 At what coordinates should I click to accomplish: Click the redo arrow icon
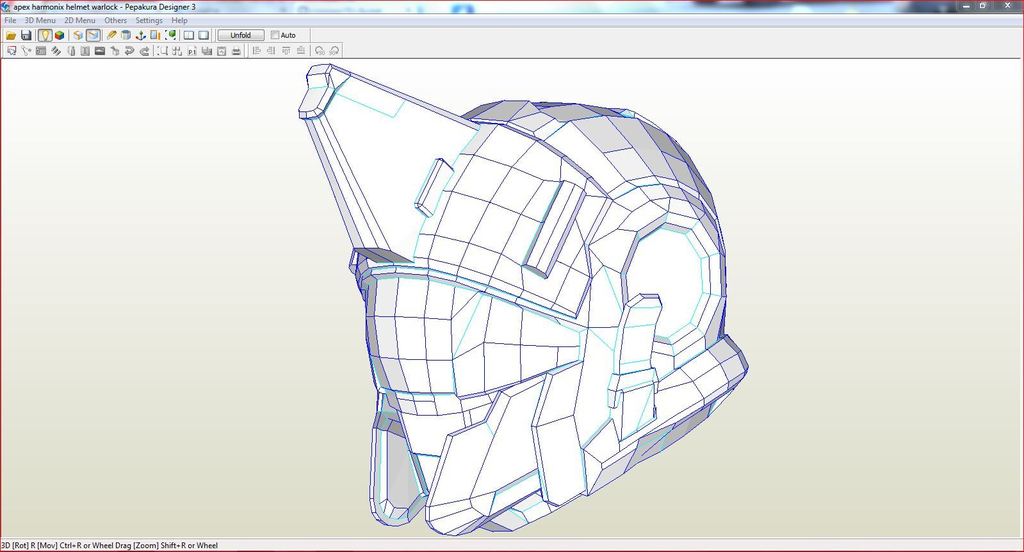[x=144, y=50]
